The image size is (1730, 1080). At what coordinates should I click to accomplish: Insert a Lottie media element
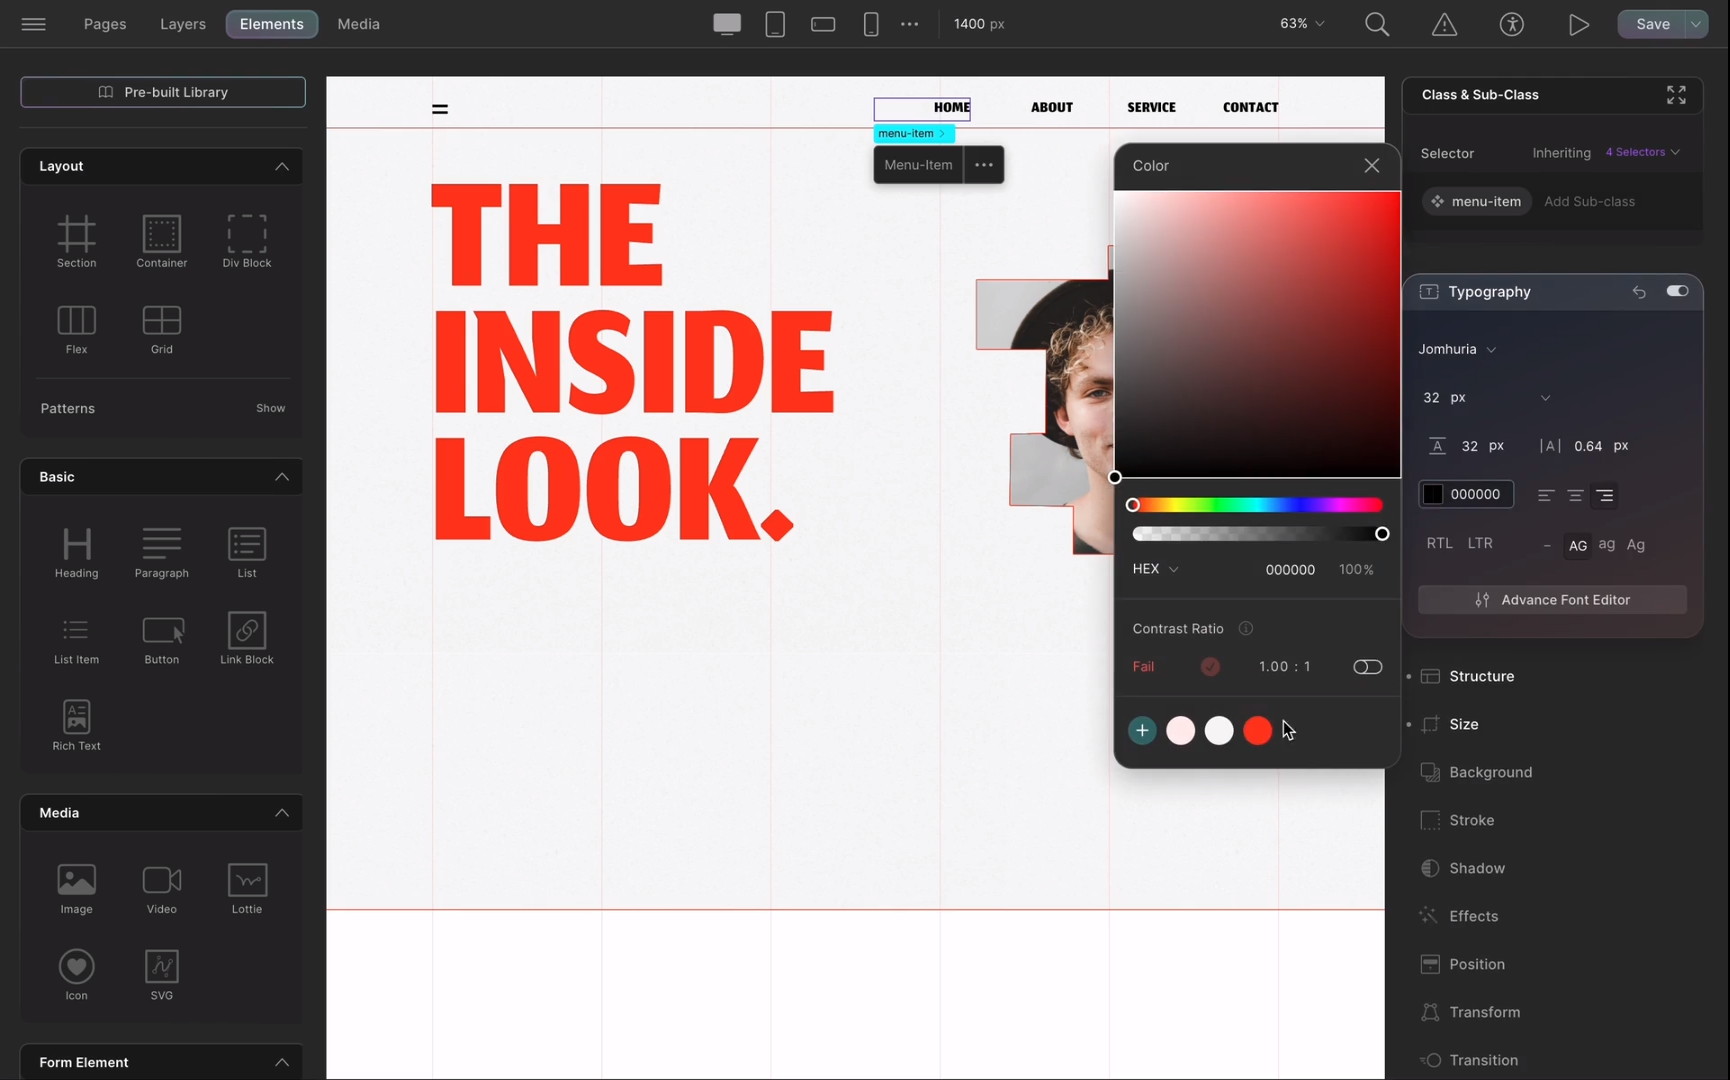246,888
